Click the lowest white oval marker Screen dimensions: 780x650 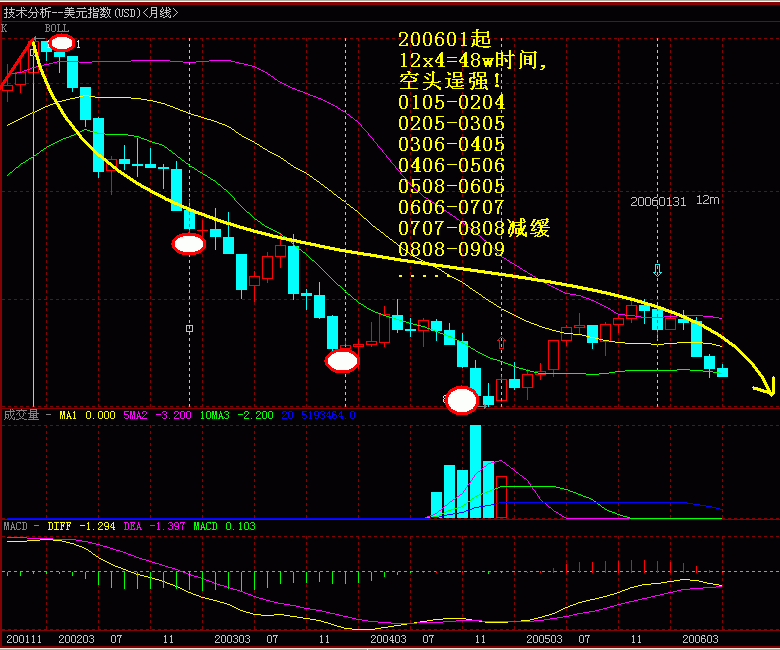click(461, 400)
